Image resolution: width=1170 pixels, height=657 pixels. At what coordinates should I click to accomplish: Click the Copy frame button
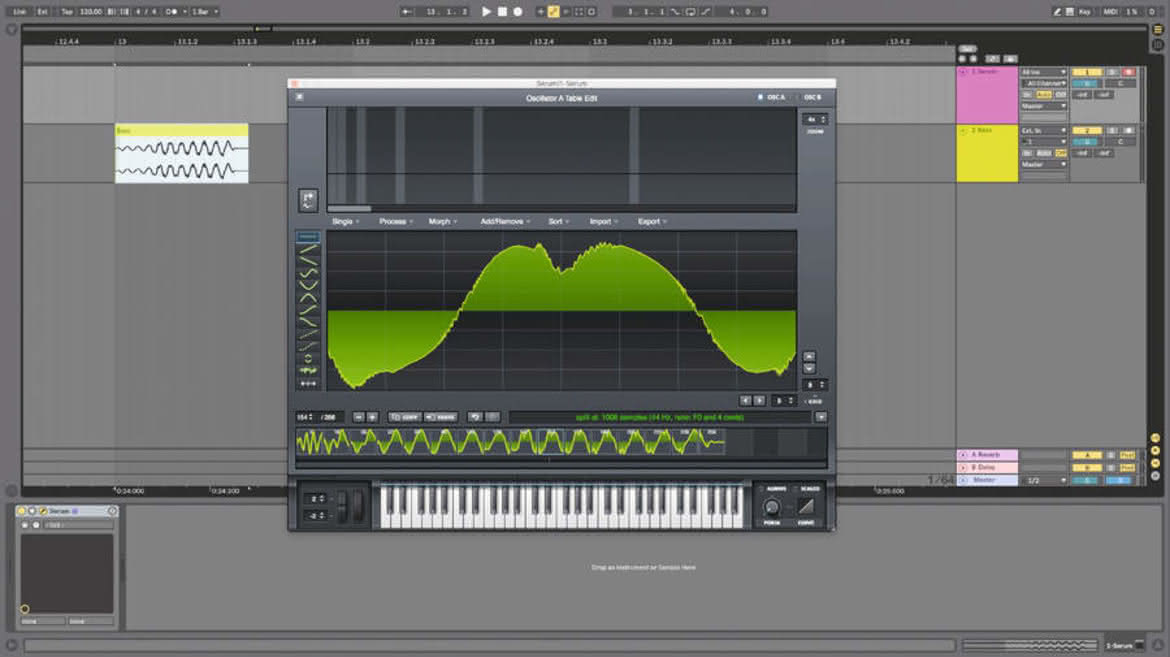tap(405, 417)
